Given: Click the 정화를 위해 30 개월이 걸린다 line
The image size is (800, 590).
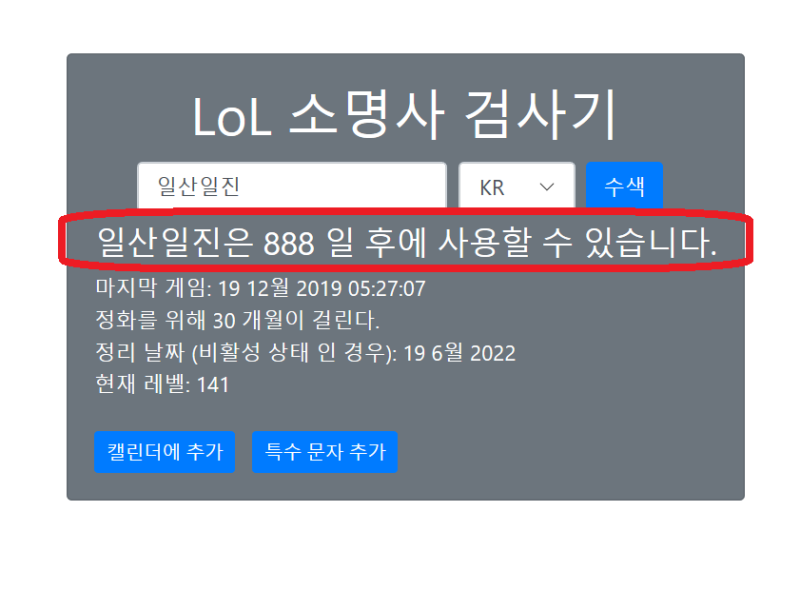Looking at the screenshot, I should tap(237, 321).
